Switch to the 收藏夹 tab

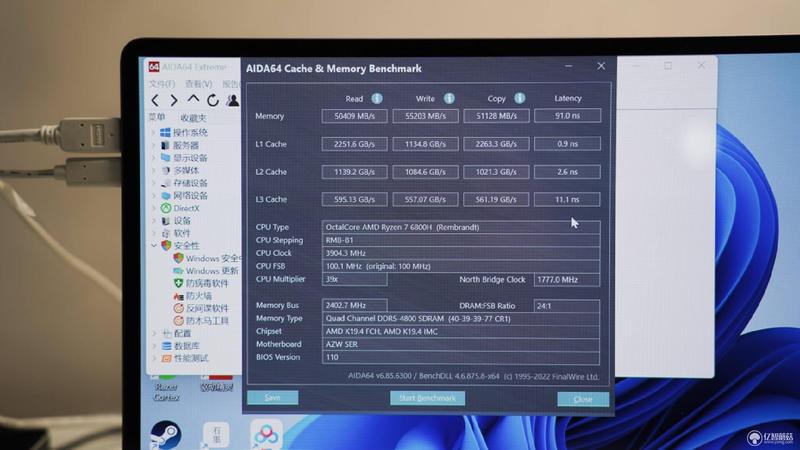(193, 118)
